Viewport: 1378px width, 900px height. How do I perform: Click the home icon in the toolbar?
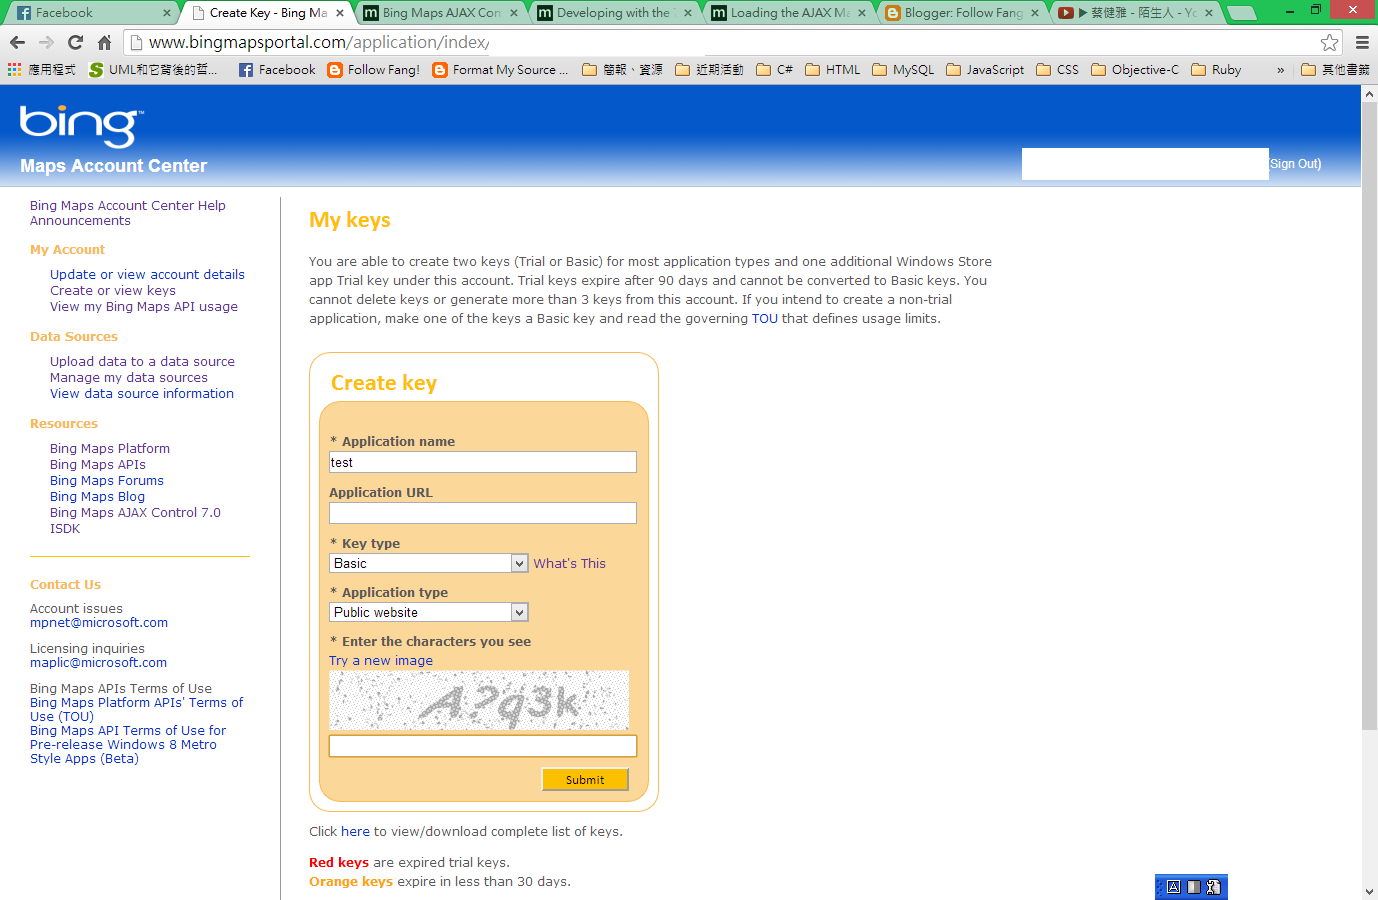[104, 43]
